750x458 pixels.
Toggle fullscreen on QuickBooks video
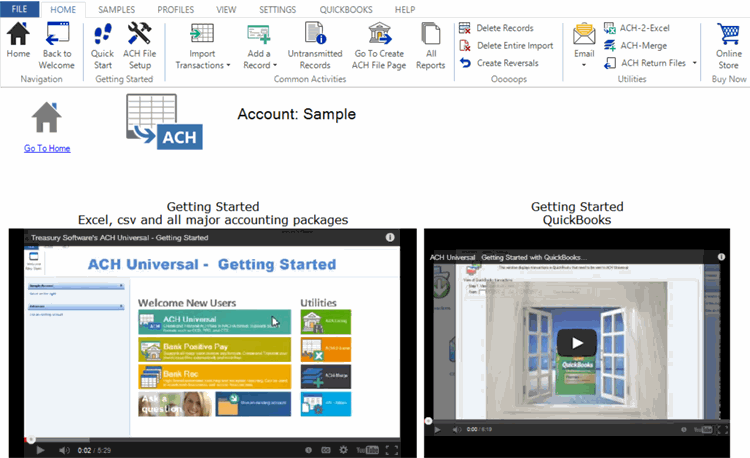(723, 430)
